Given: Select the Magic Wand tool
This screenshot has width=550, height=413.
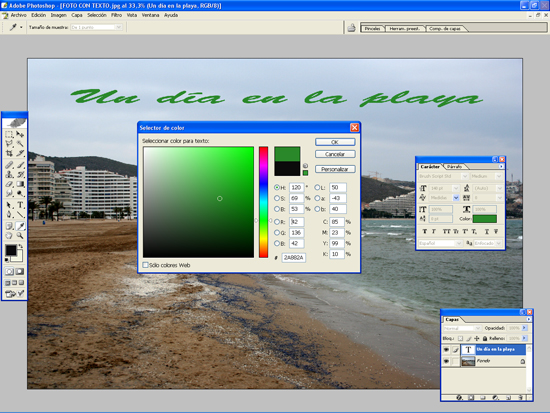Looking at the screenshot, I should tap(20, 144).
